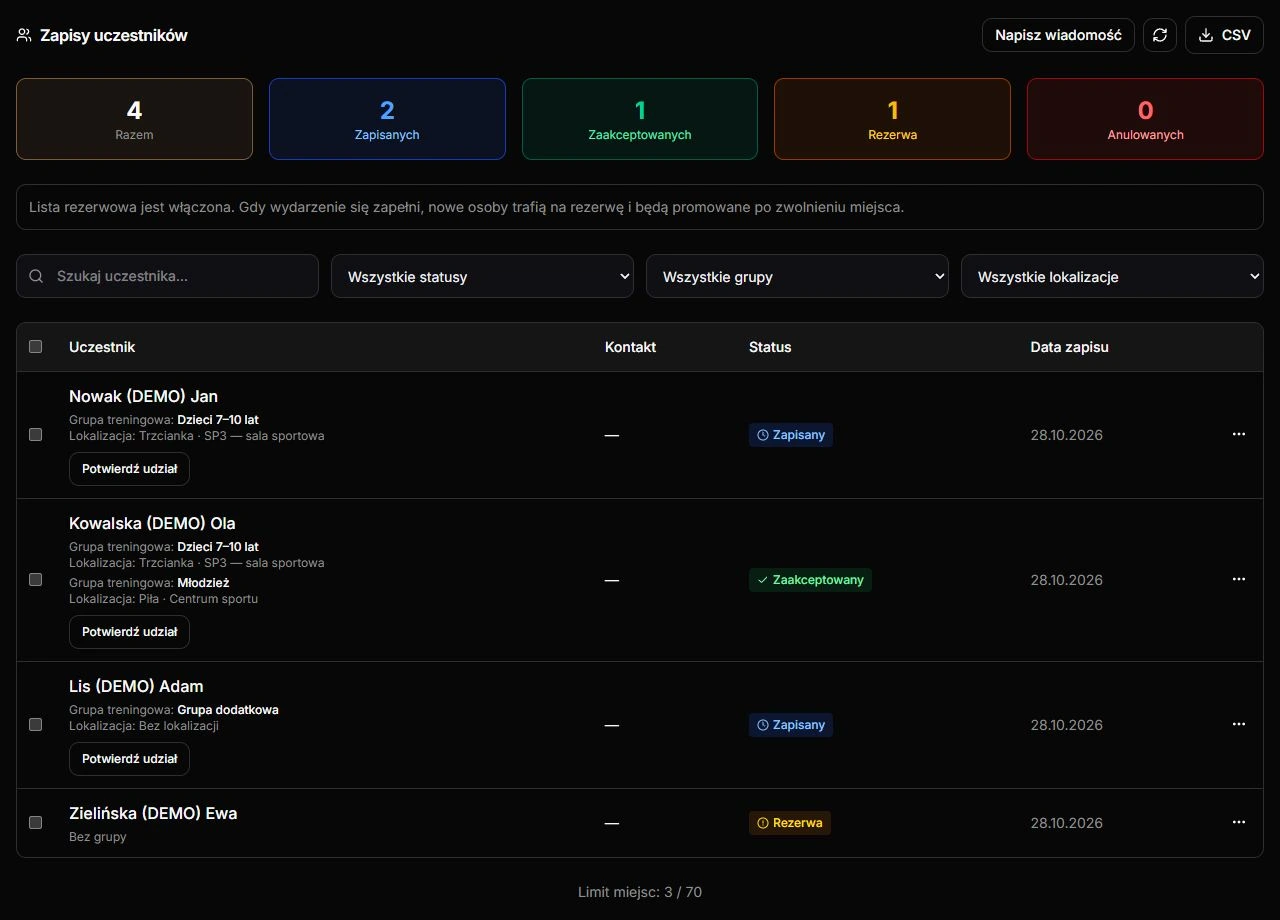1280x920 pixels.
Task: Export participants with the CSV button
Action: [1224, 35]
